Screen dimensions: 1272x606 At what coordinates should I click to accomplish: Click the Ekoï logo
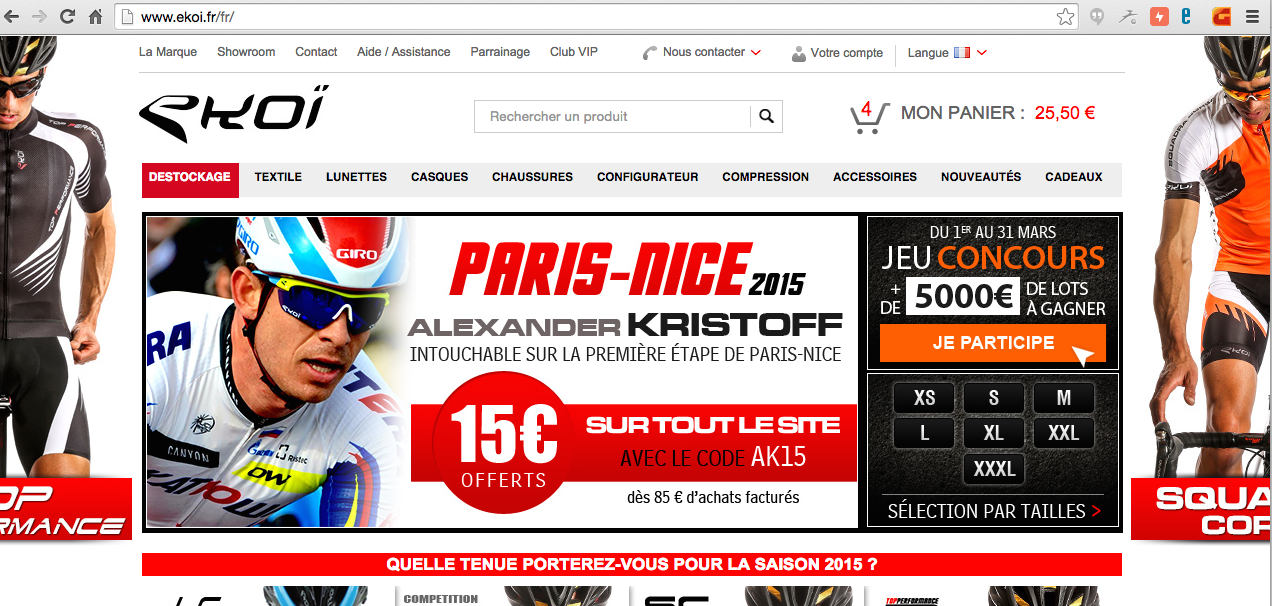coord(233,114)
